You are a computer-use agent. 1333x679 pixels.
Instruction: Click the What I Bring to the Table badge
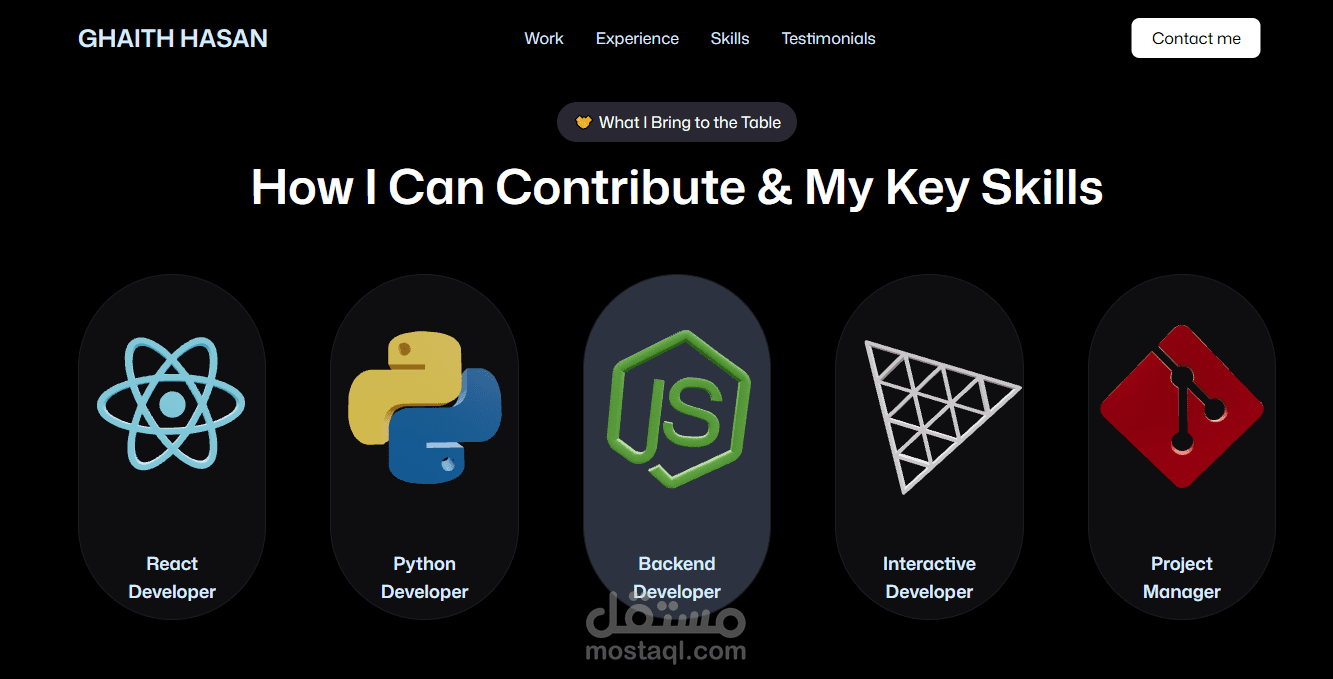(x=677, y=122)
